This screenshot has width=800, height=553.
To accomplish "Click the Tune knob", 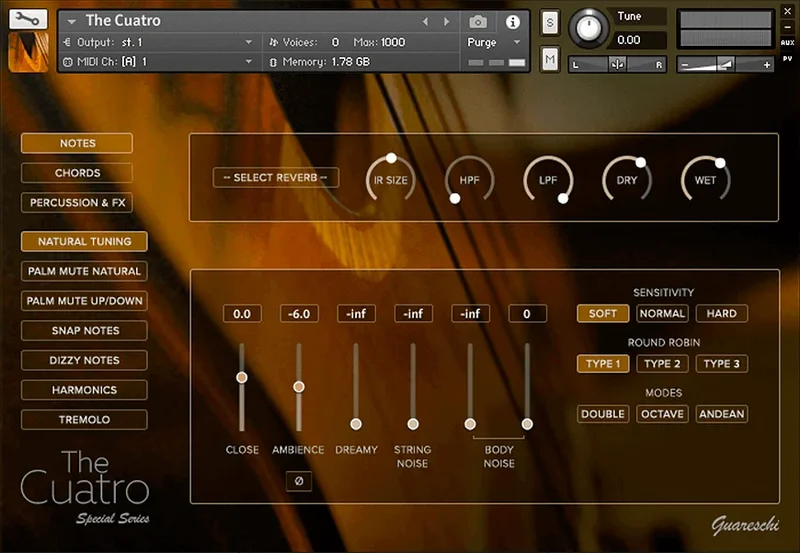I will (588, 28).
